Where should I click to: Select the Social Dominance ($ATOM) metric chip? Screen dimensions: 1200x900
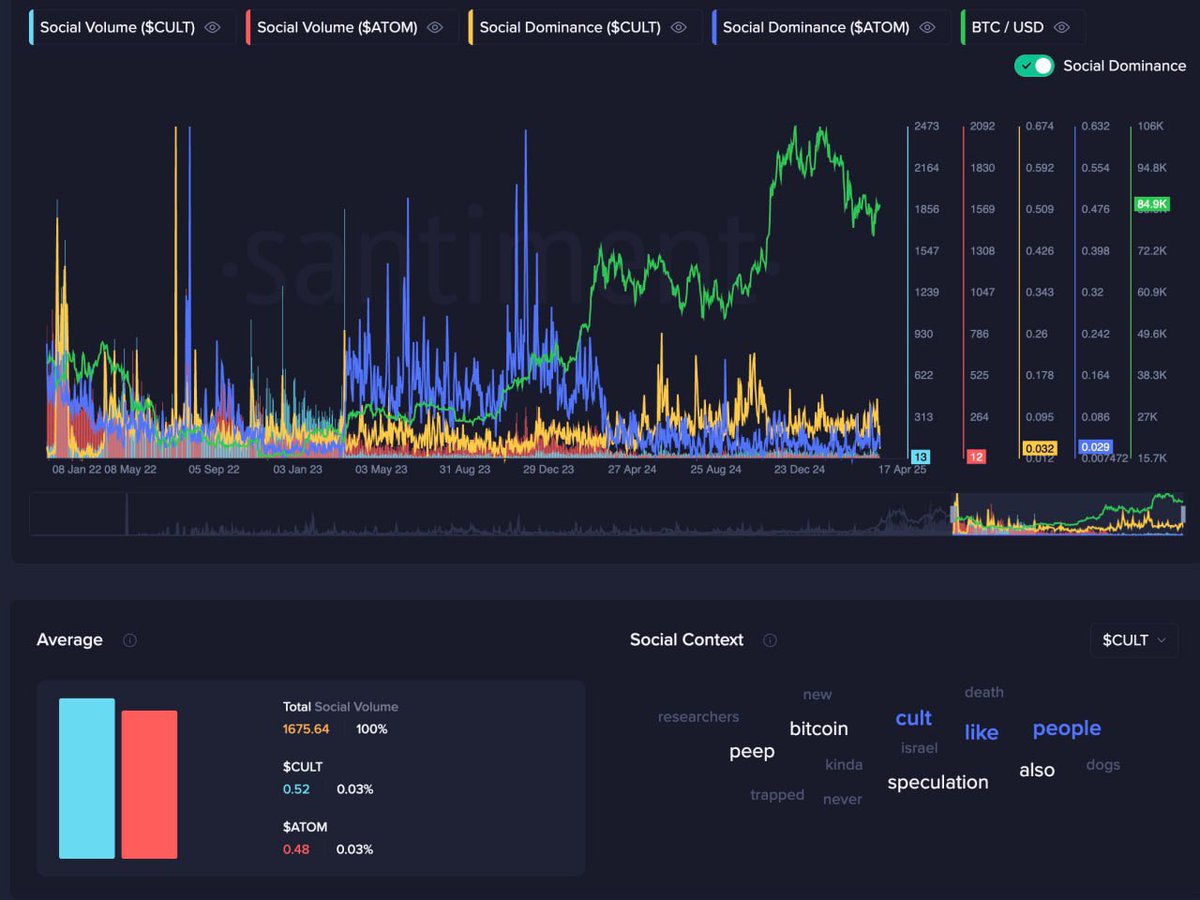(x=832, y=28)
